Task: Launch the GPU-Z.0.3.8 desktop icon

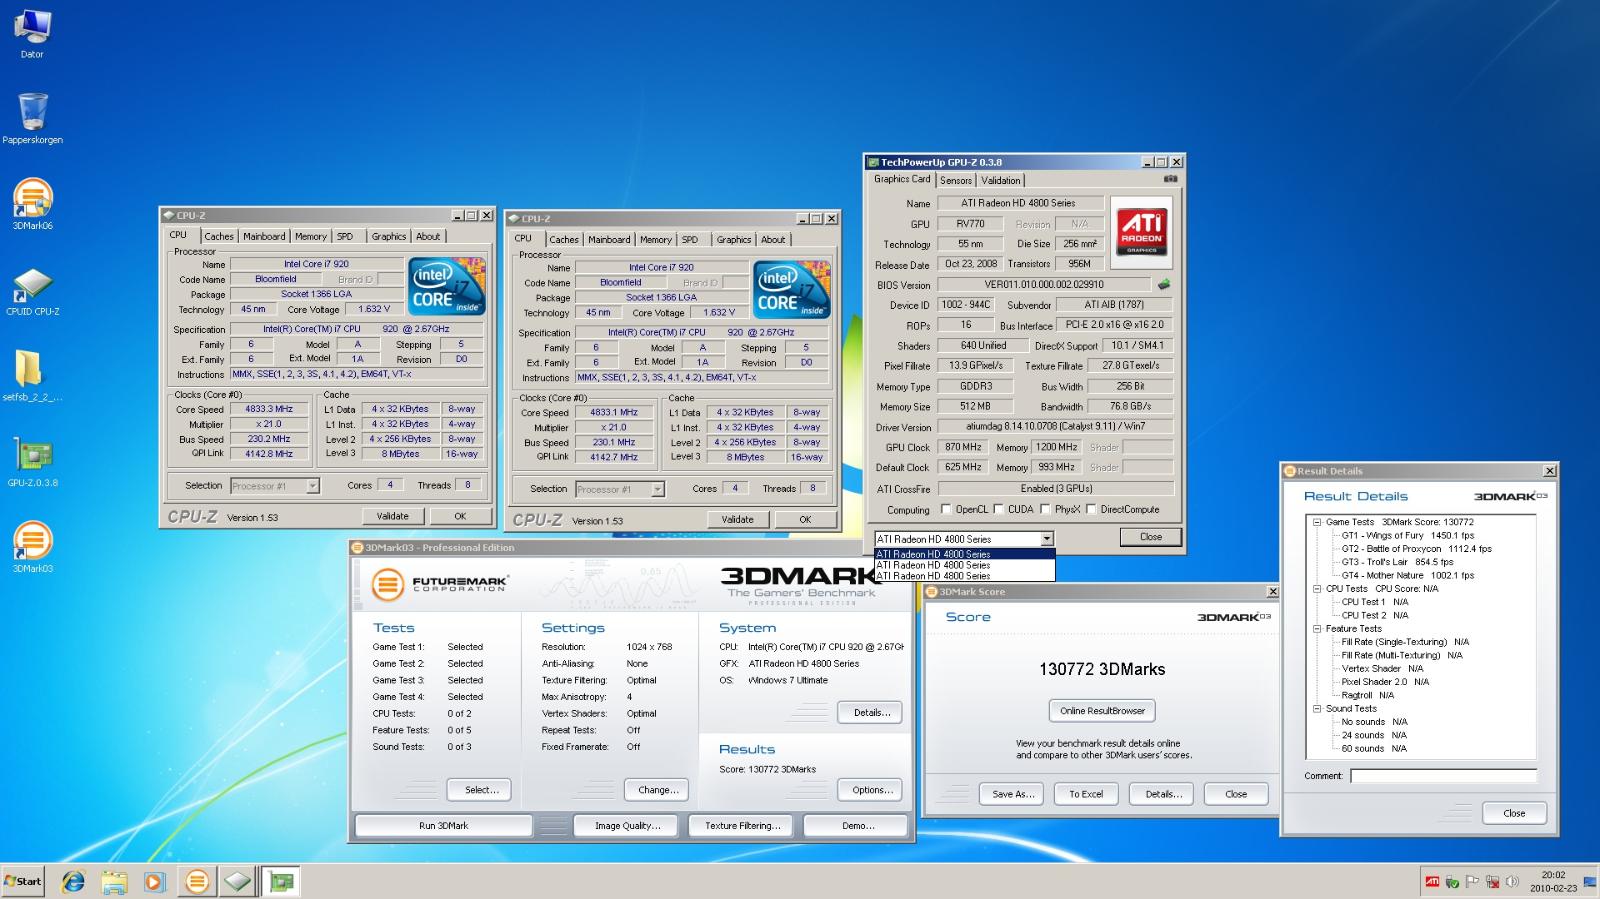Action: [32, 461]
